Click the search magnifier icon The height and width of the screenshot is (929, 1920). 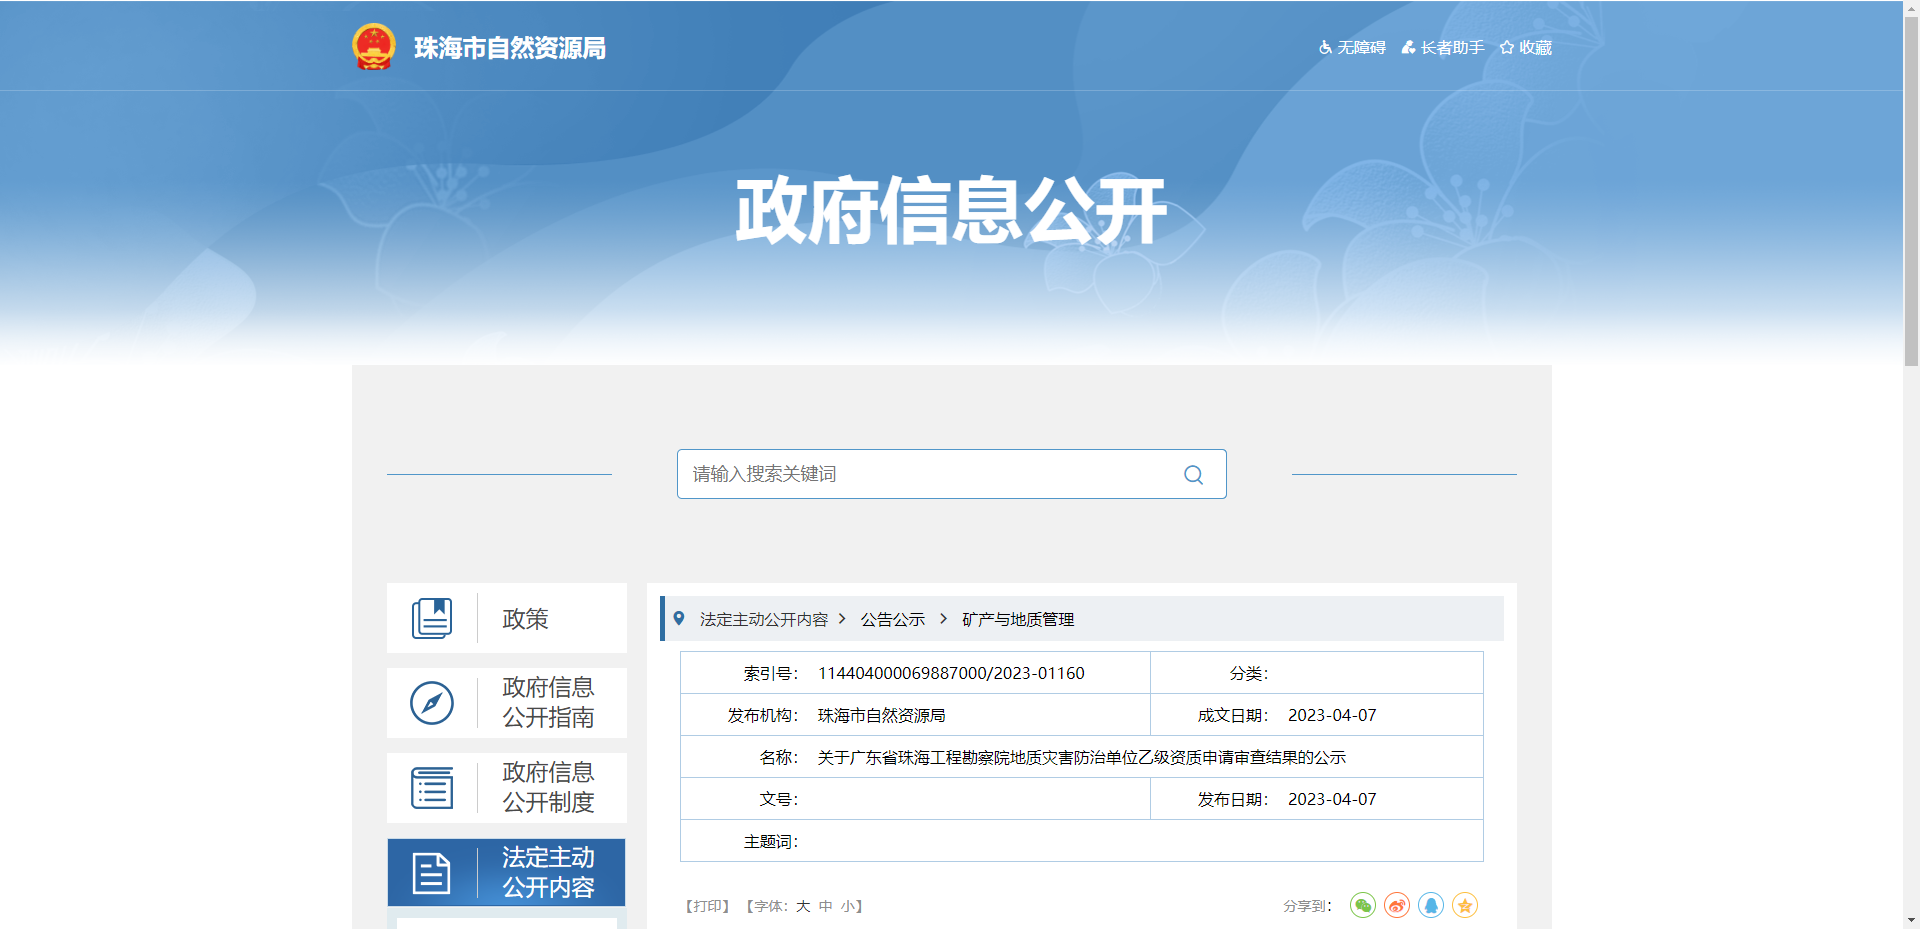pyautogui.click(x=1193, y=474)
